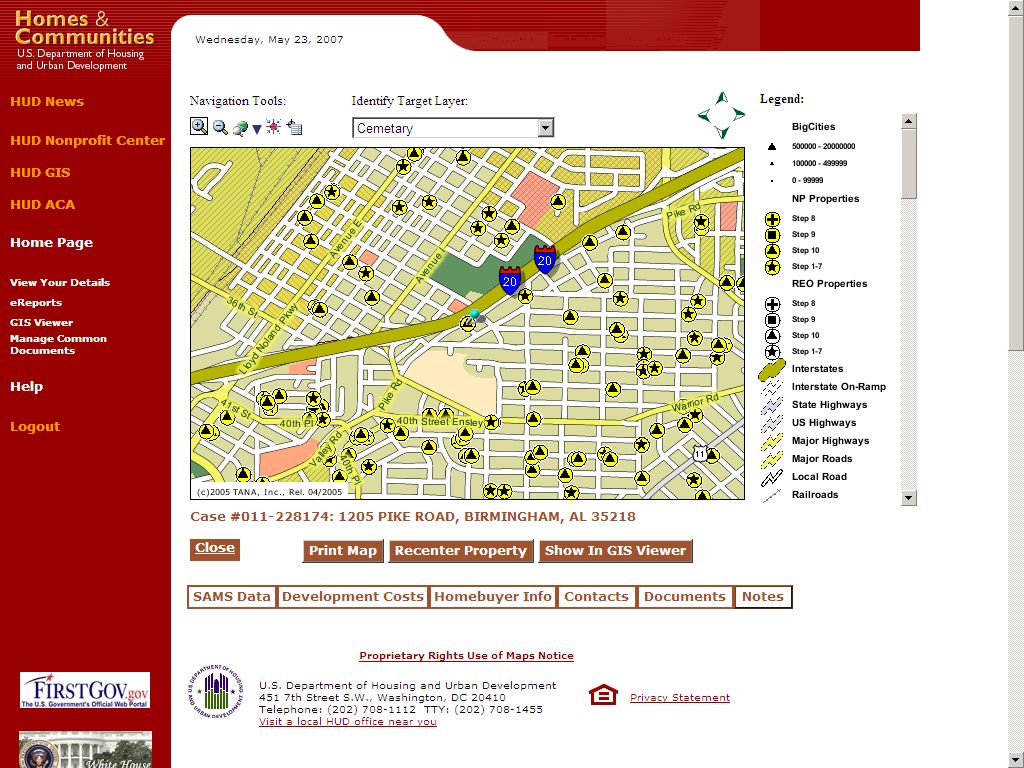The width and height of the screenshot is (1024, 768).
Task: Click the Print Map button
Action: [x=343, y=551]
